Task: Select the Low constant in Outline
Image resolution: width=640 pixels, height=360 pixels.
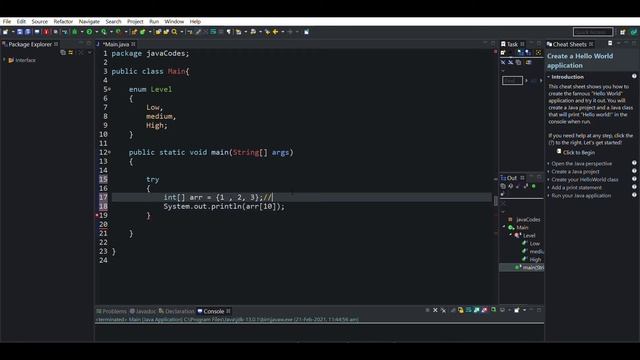Action: click(531, 244)
